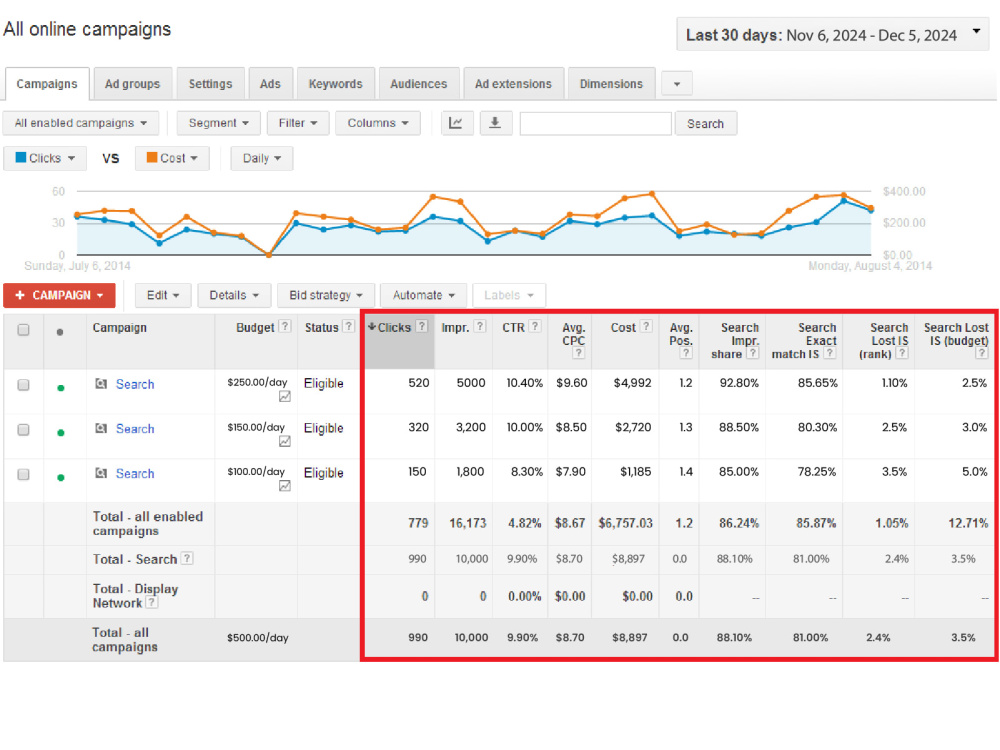Click budget chart icon for $100.00/day campaign

tap(285, 486)
